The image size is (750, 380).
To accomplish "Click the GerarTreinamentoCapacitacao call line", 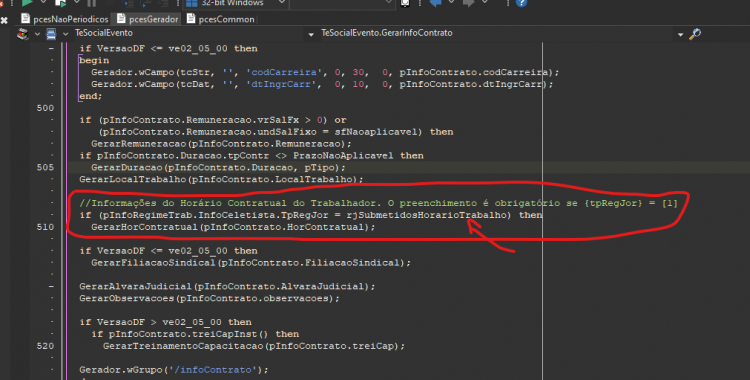I will tap(254, 346).
